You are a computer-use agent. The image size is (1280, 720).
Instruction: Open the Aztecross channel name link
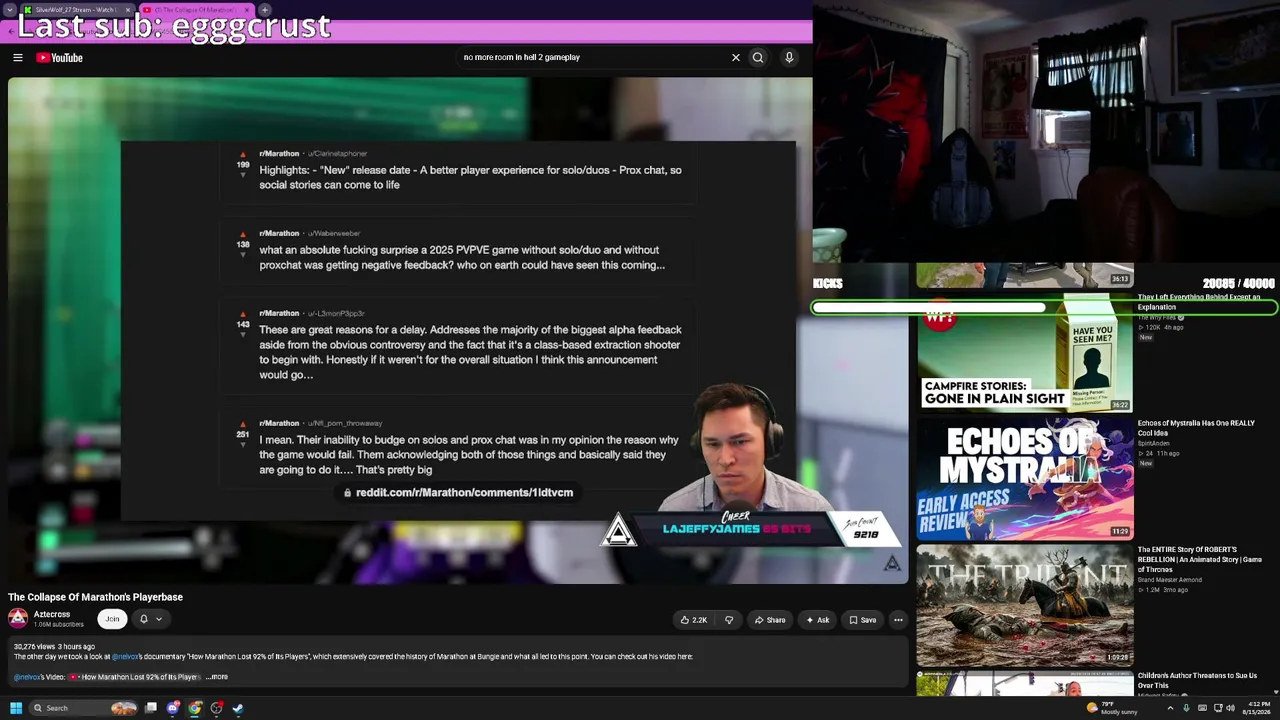coord(52,614)
